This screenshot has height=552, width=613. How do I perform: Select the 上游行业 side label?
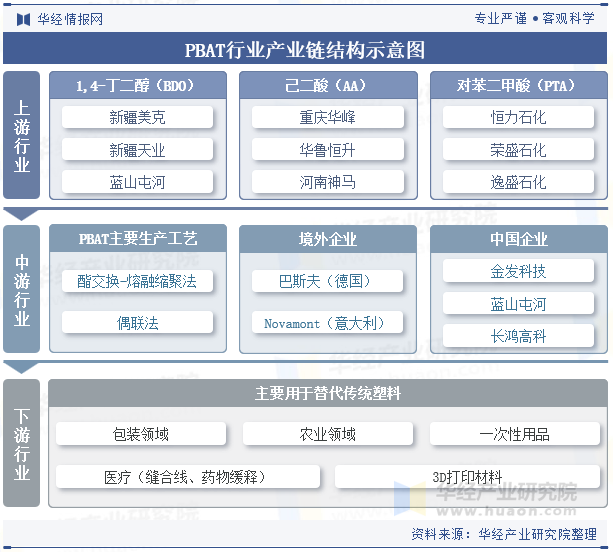click(x=22, y=135)
